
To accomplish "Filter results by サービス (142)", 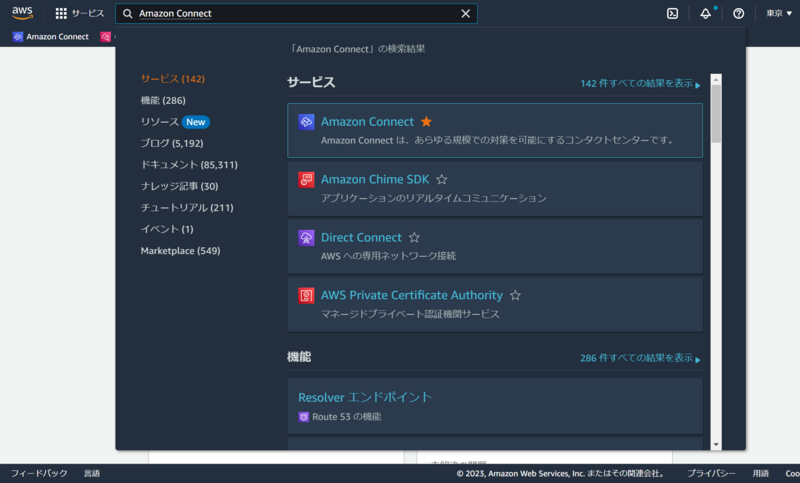I will pyautogui.click(x=172, y=79).
